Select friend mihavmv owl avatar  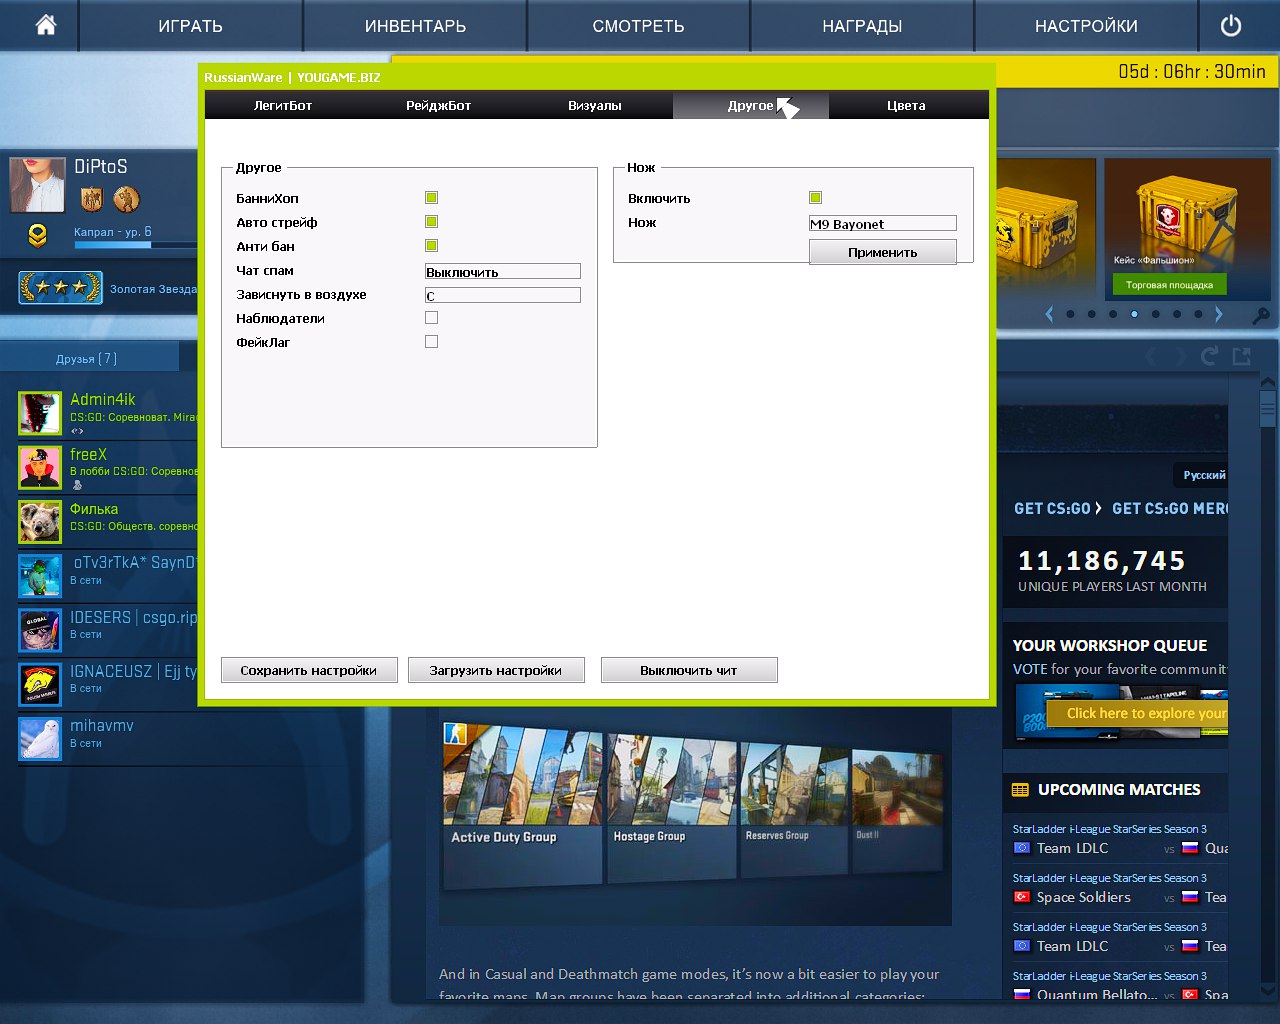40,738
